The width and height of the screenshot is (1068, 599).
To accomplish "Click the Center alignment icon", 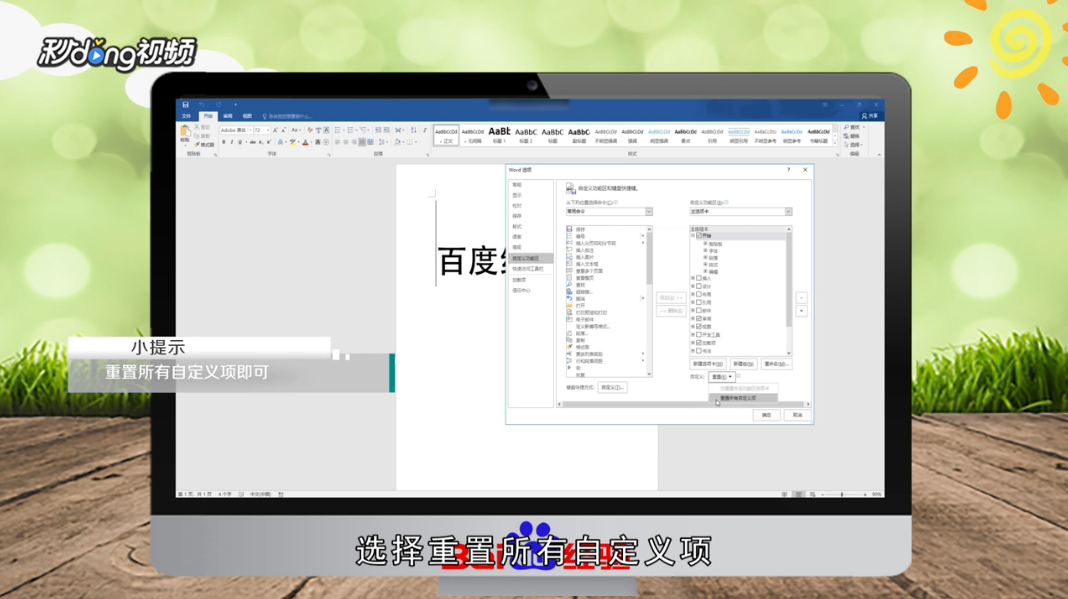I will tap(345, 142).
